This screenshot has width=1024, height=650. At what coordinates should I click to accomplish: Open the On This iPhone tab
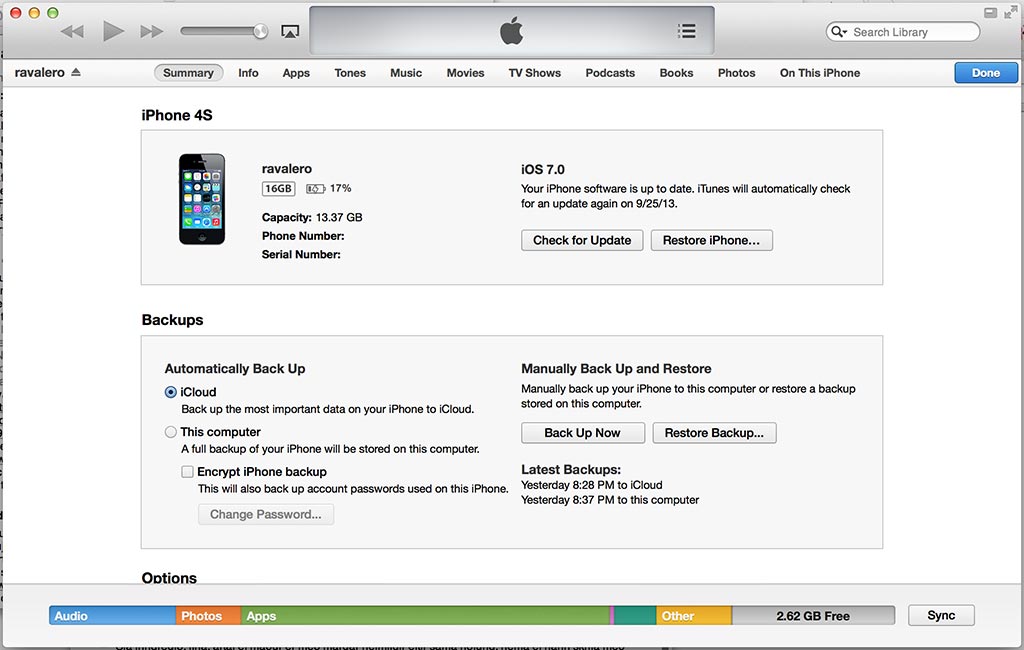tap(819, 72)
